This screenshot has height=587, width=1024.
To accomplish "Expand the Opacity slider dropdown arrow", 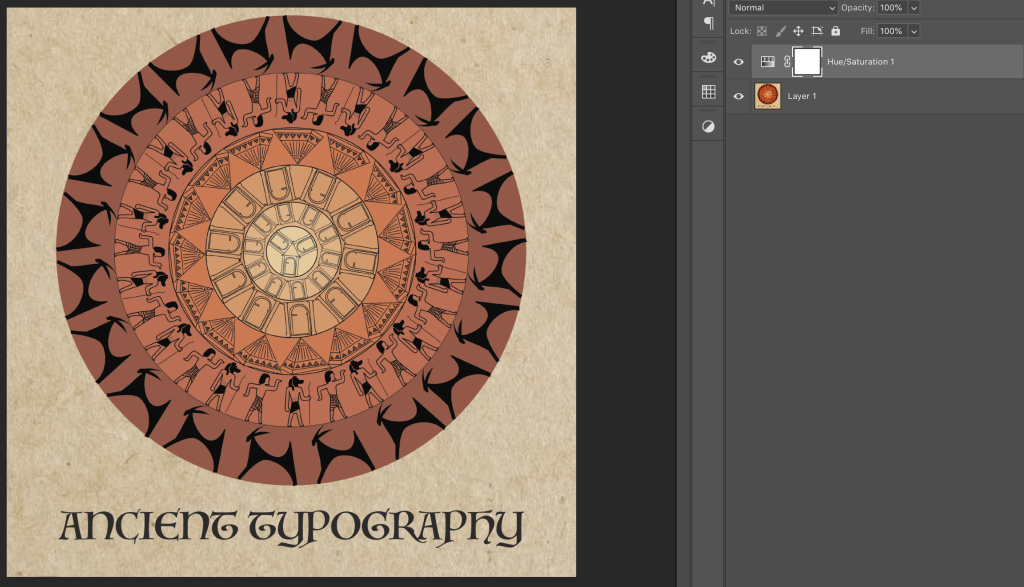I will (x=914, y=8).
